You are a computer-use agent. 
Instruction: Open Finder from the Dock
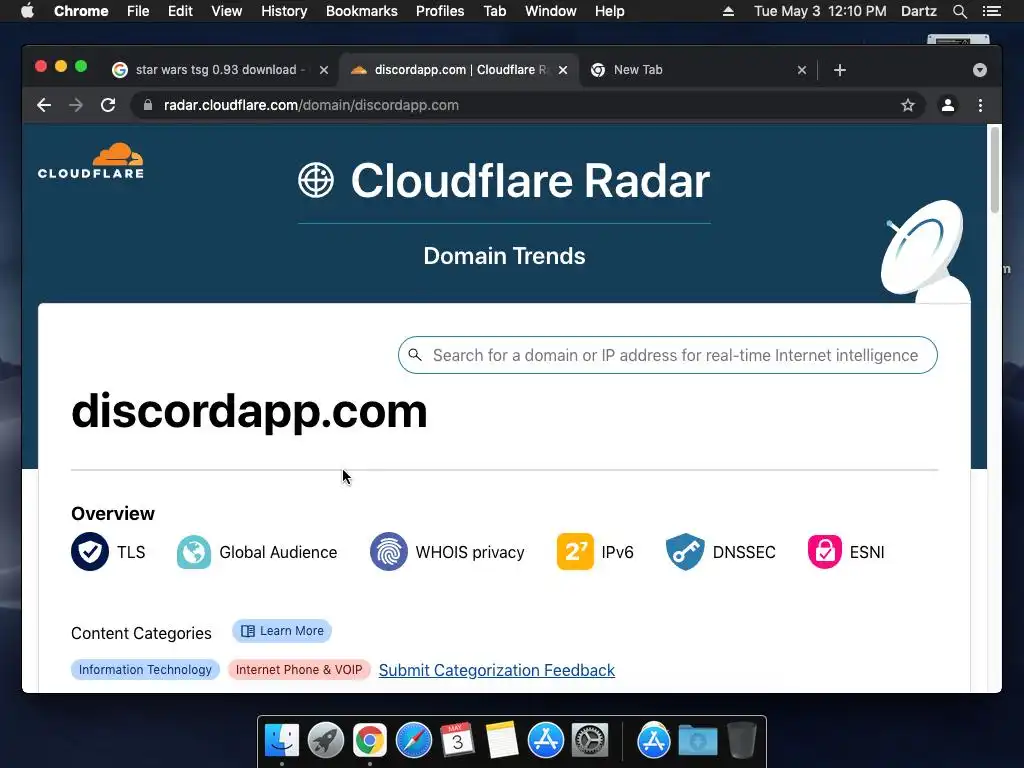pos(281,740)
